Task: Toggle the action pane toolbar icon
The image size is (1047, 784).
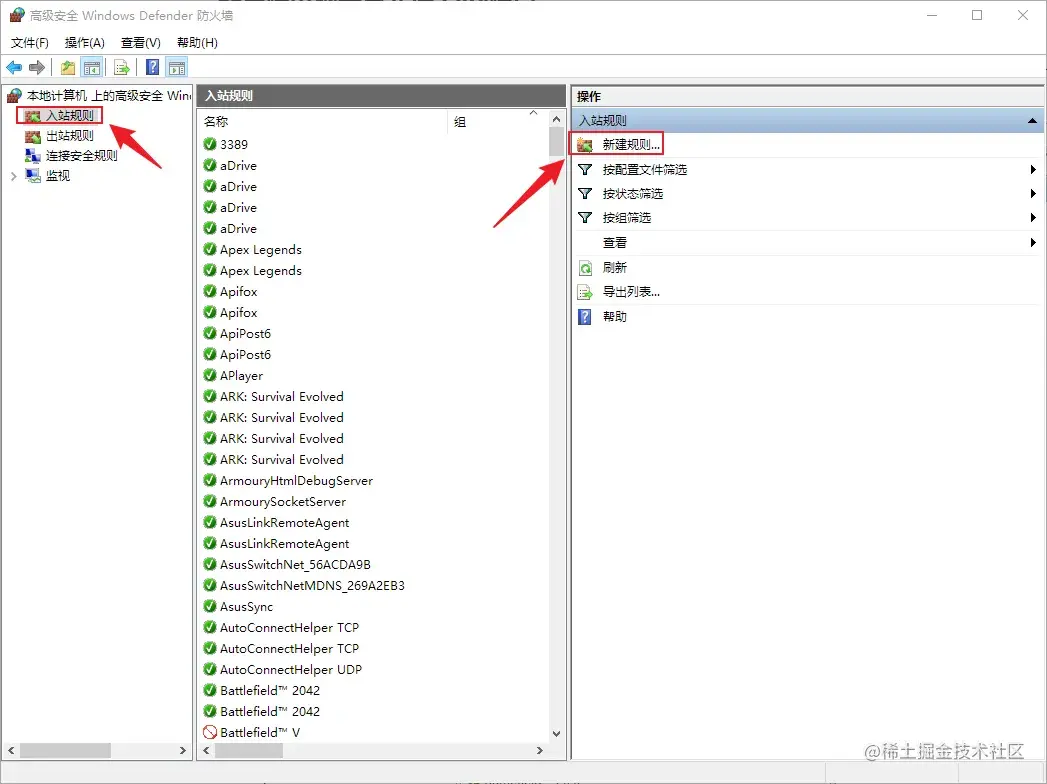Action: point(176,67)
